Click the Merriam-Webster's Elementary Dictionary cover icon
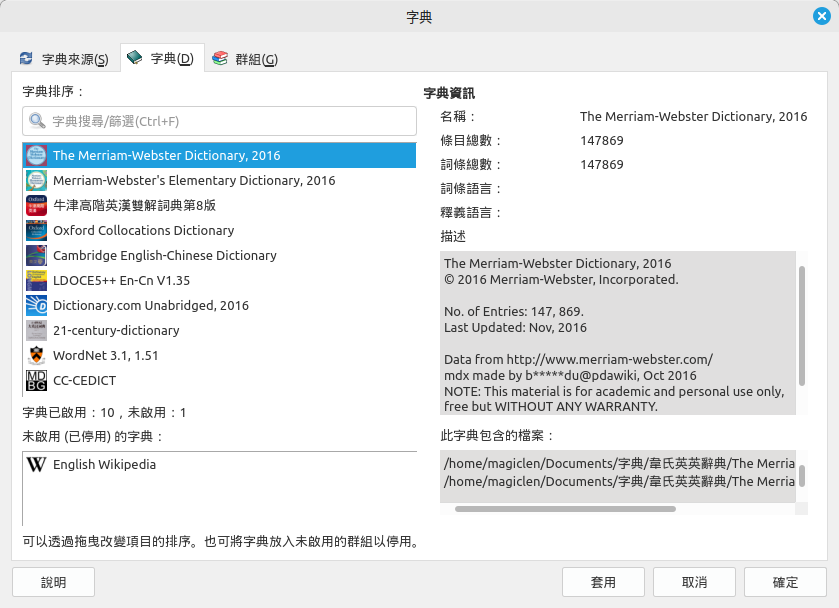Viewport: 839px width, 608px height. pyautogui.click(x=36, y=180)
